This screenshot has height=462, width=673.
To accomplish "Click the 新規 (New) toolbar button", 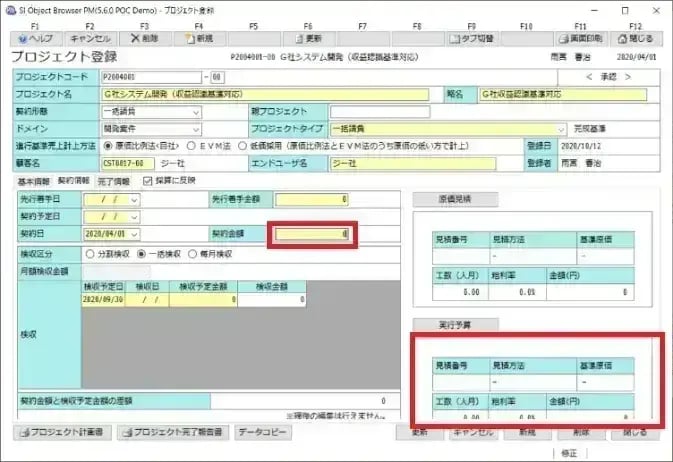I will [x=198, y=38].
